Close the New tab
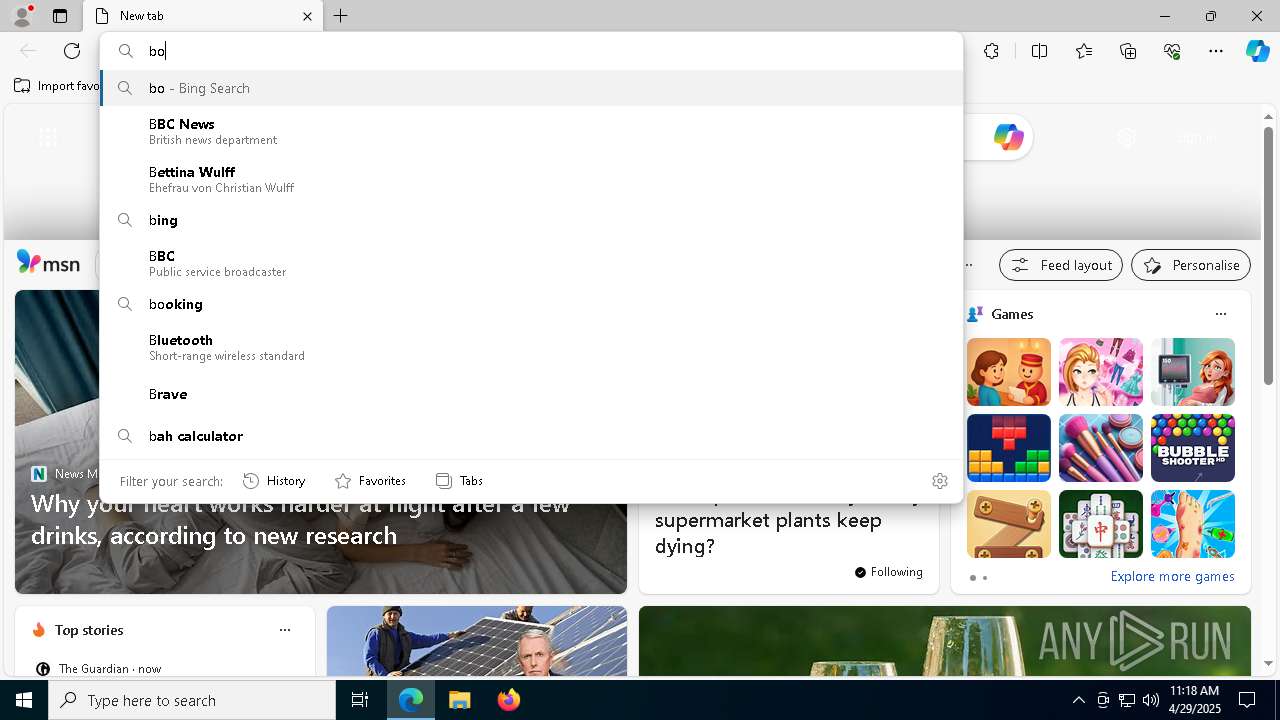 (x=307, y=16)
